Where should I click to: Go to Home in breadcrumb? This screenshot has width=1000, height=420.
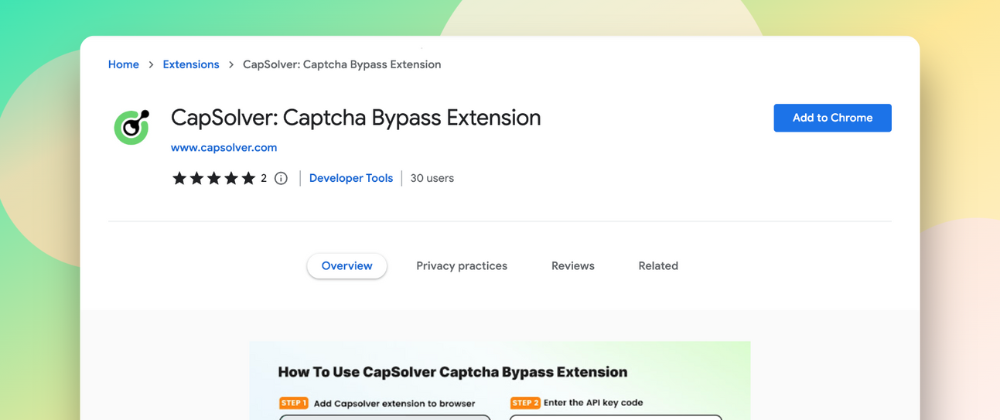(123, 64)
